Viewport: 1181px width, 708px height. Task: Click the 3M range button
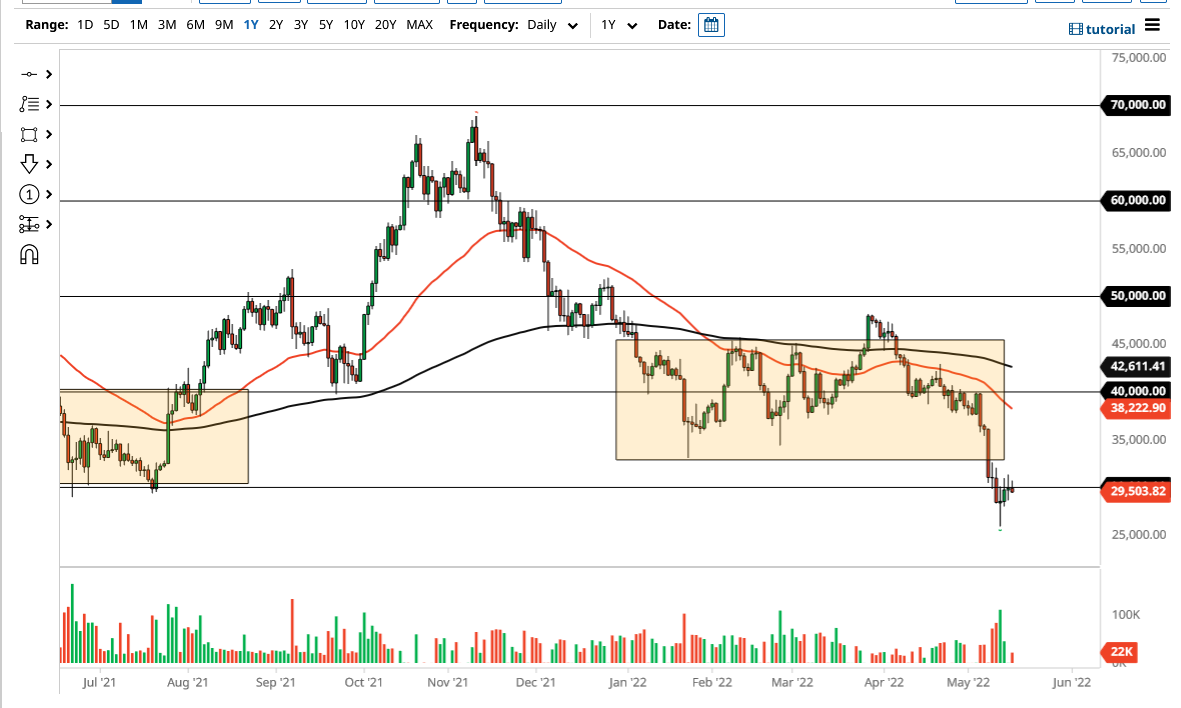pyautogui.click(x=165, y=24)
